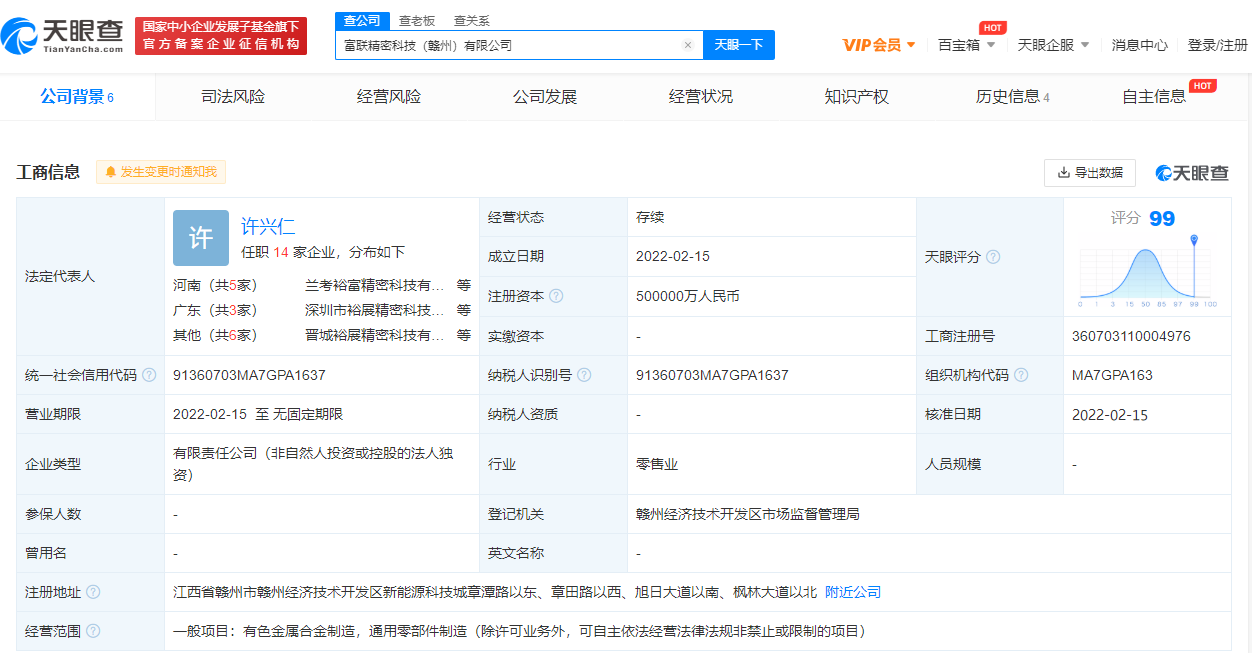Click help icon beside 统一社会信用代码
The height and width of the screenshot is (653, 1252).
pyautogui.click(x=149, y=375)
